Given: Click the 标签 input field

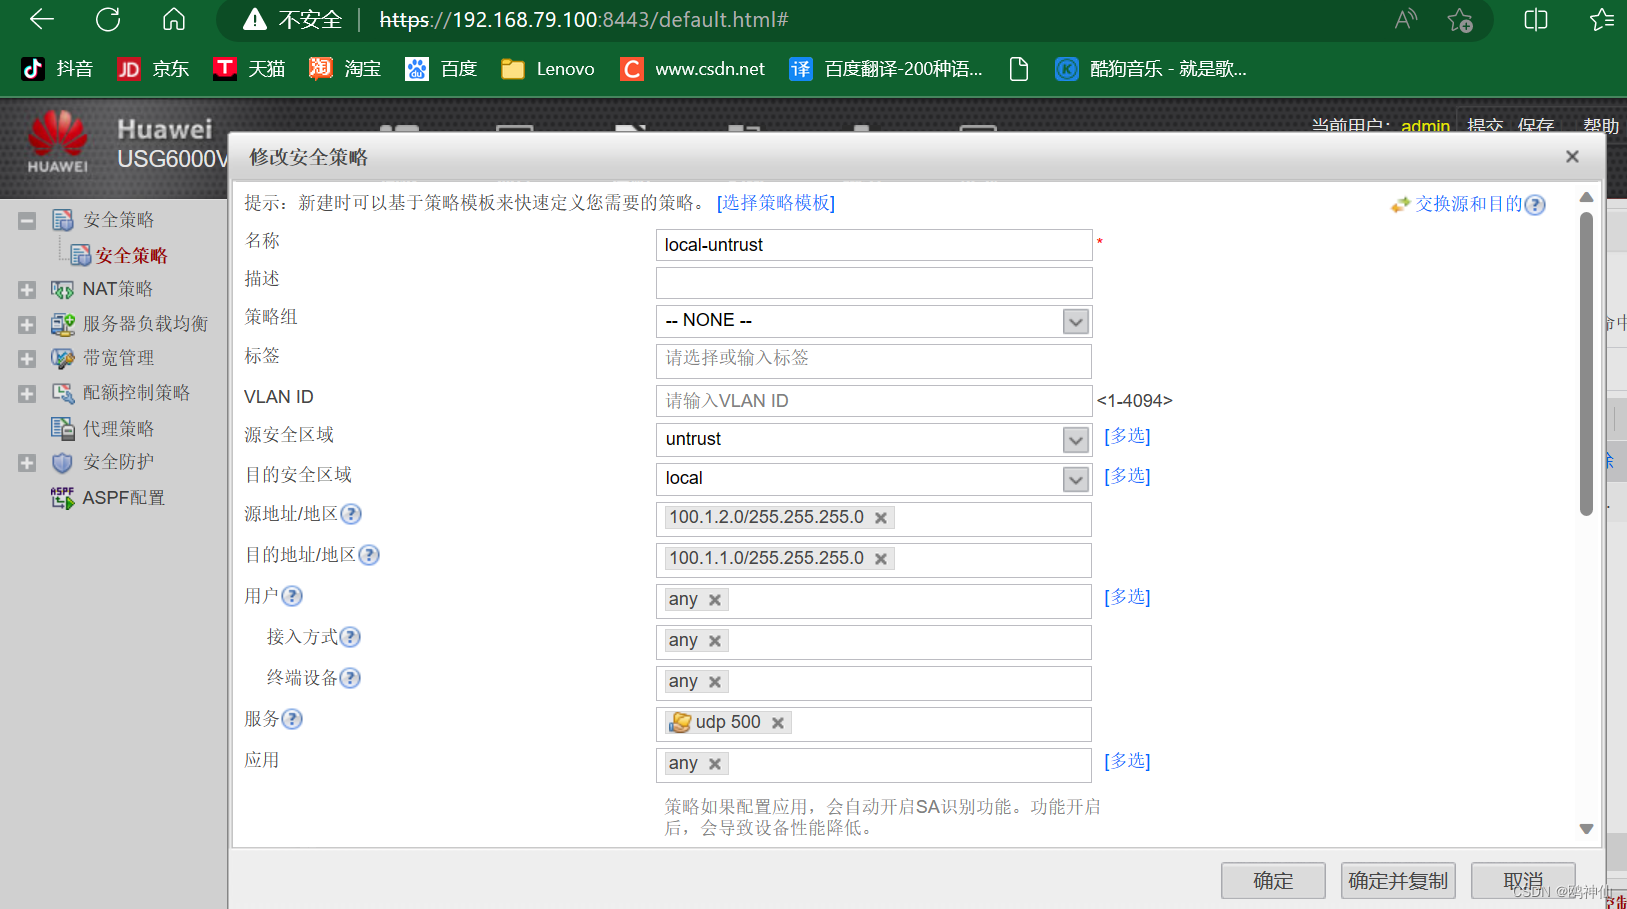Looking at the screenshot, I should tap(874, 360).
